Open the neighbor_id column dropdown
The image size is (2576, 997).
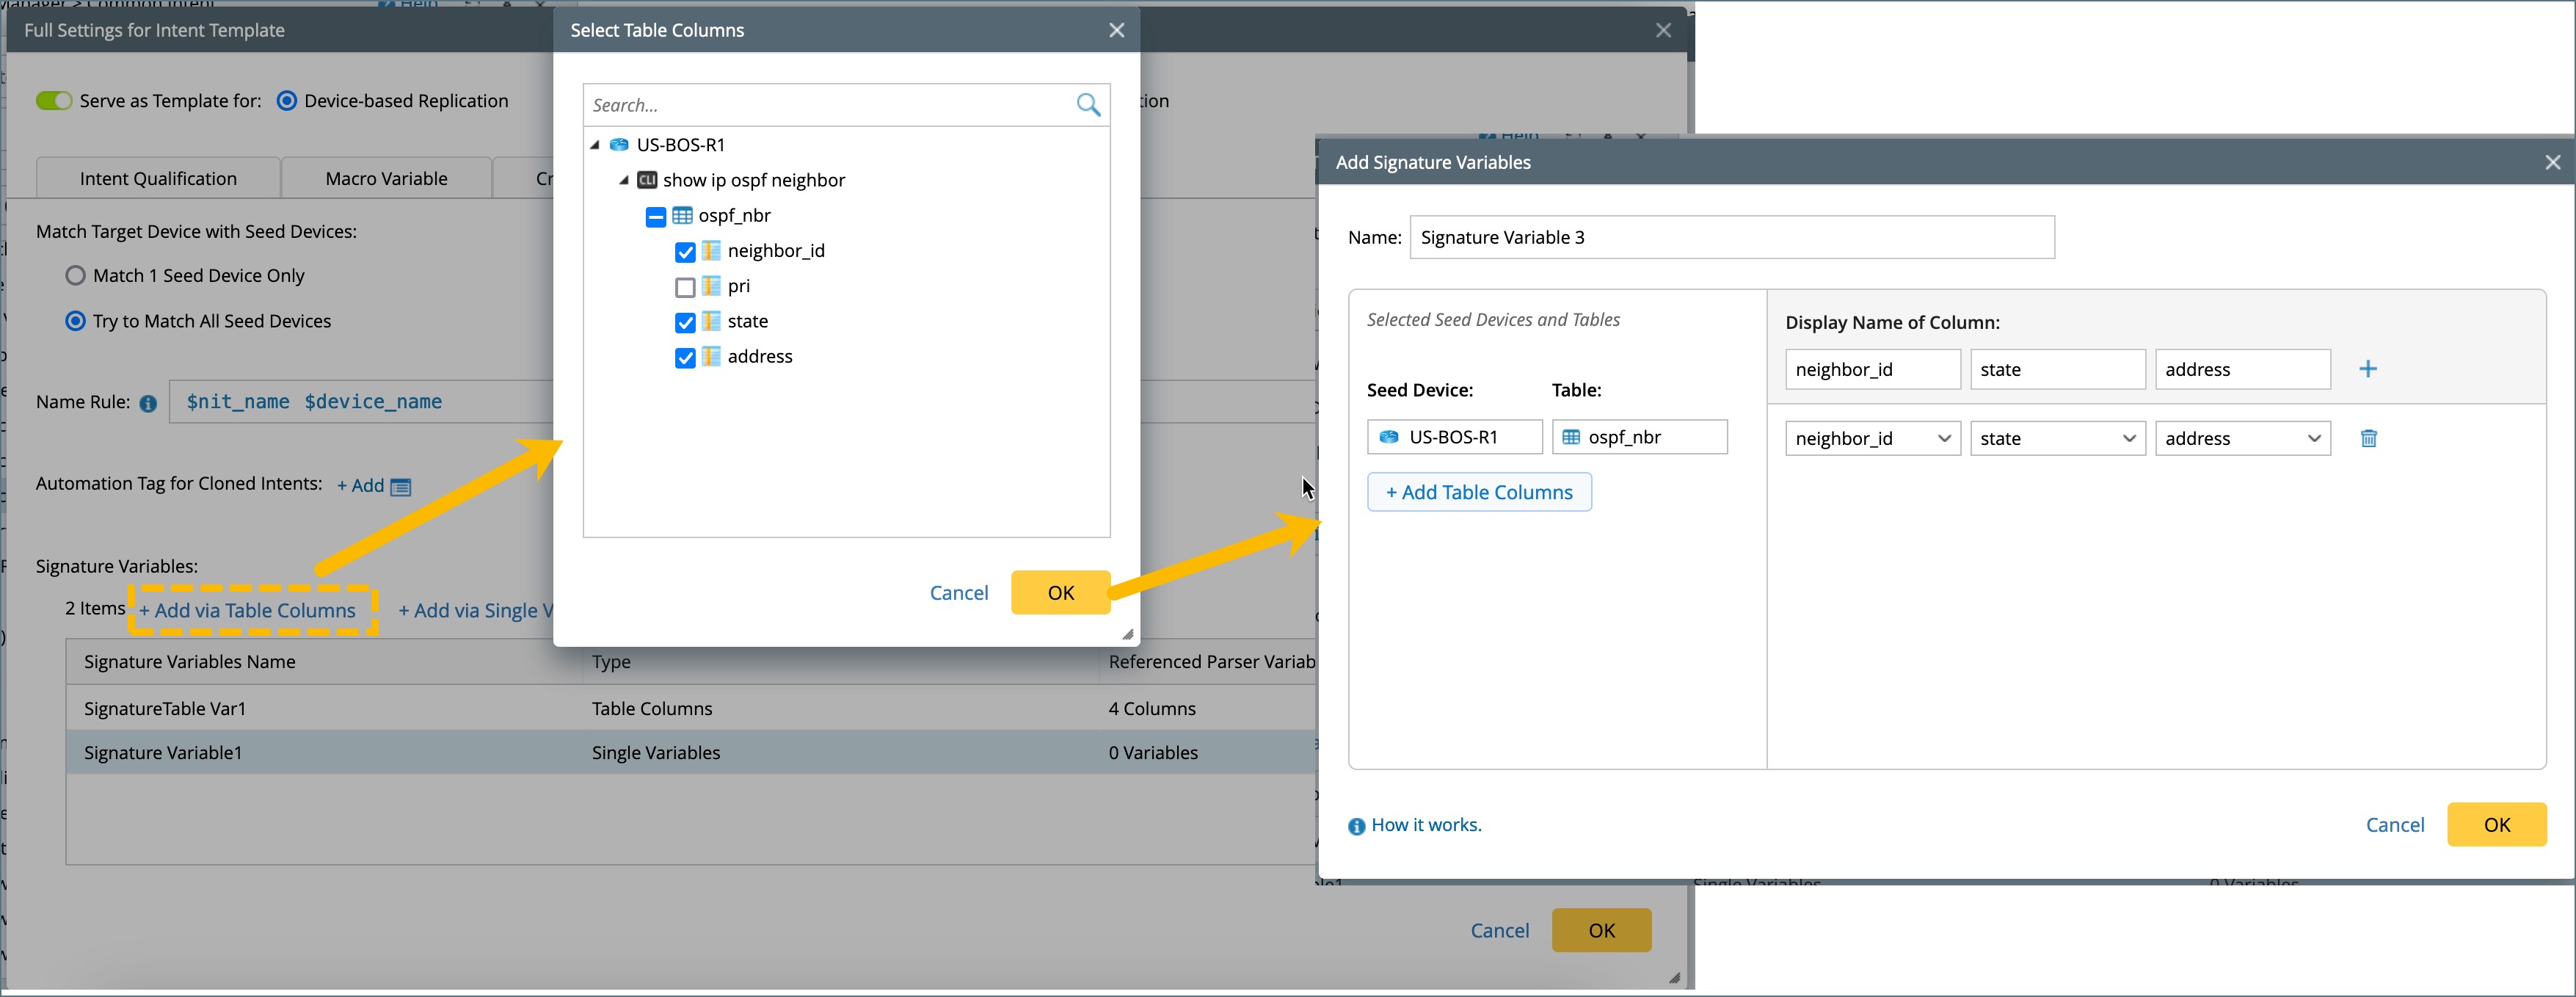pos(1871,439)
